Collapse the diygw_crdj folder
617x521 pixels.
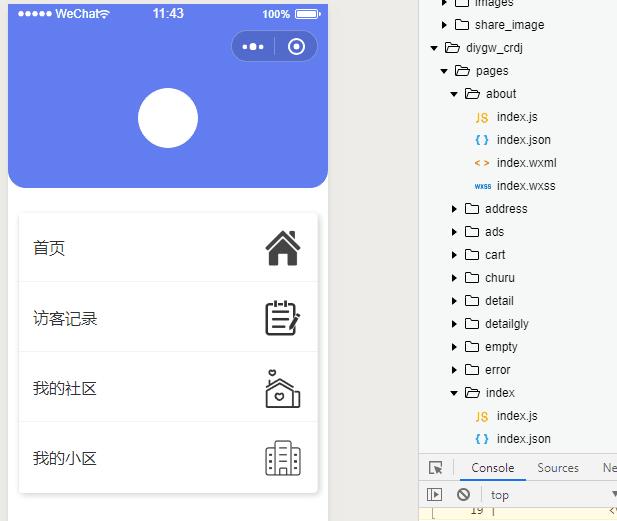pos(434,48)
